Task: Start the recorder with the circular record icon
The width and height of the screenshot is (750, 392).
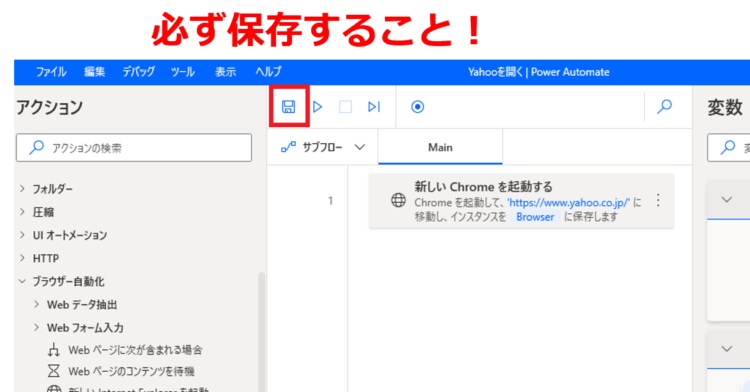Action: 418,107
